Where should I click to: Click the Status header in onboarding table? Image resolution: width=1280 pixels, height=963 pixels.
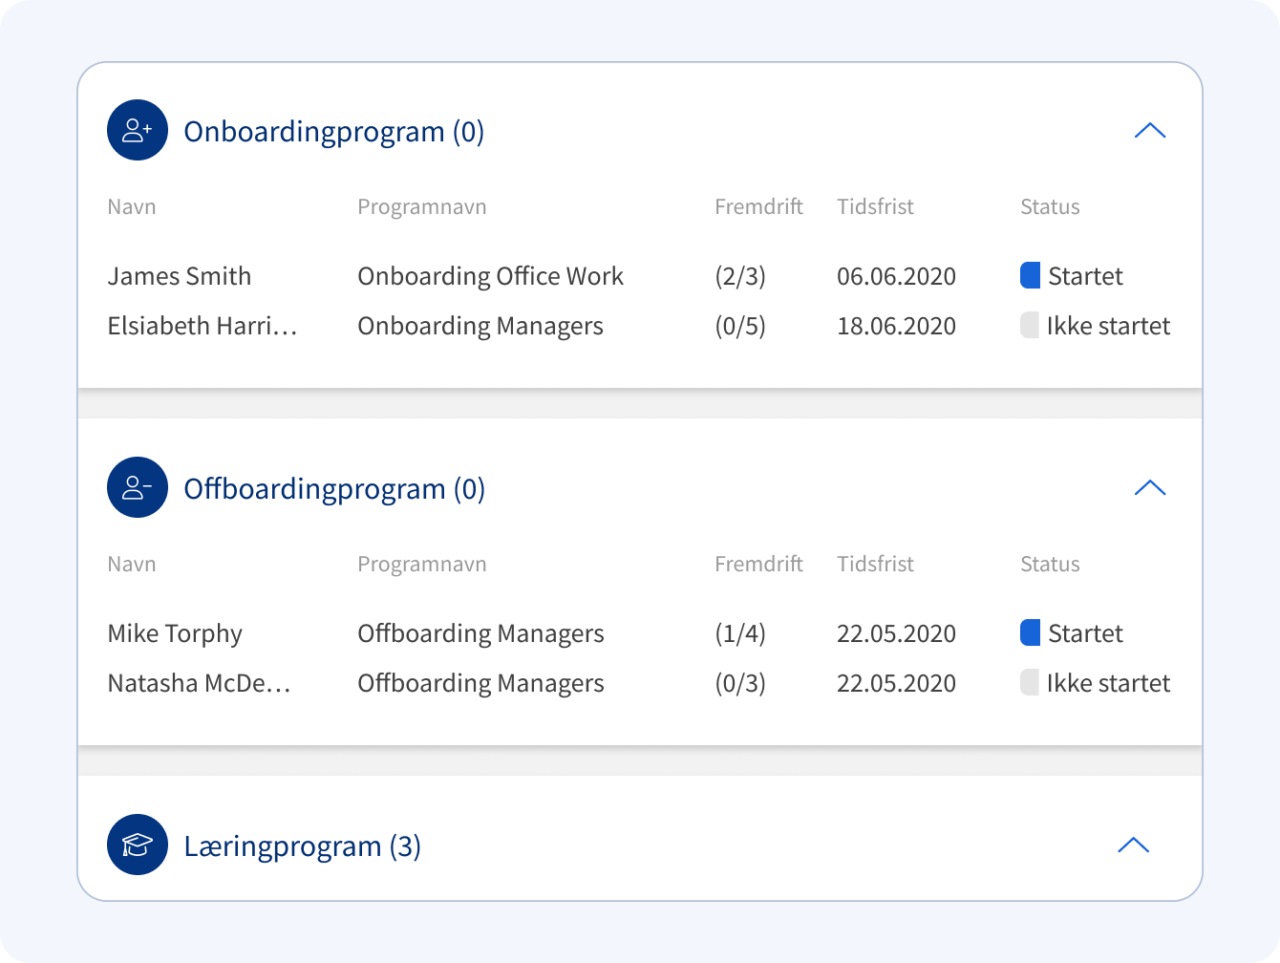tap(1049, 207)
